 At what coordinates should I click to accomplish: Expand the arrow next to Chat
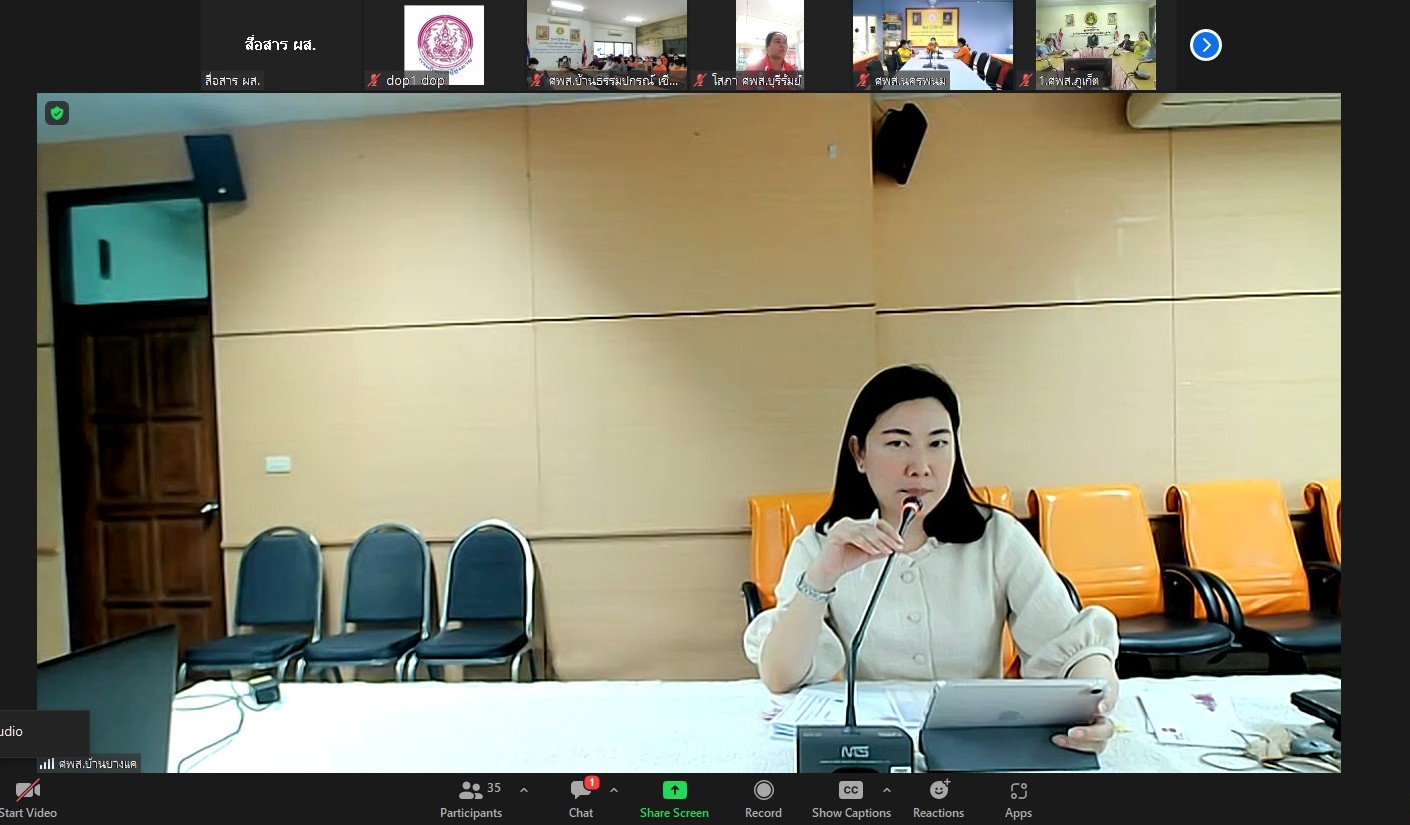click(614, 790)
